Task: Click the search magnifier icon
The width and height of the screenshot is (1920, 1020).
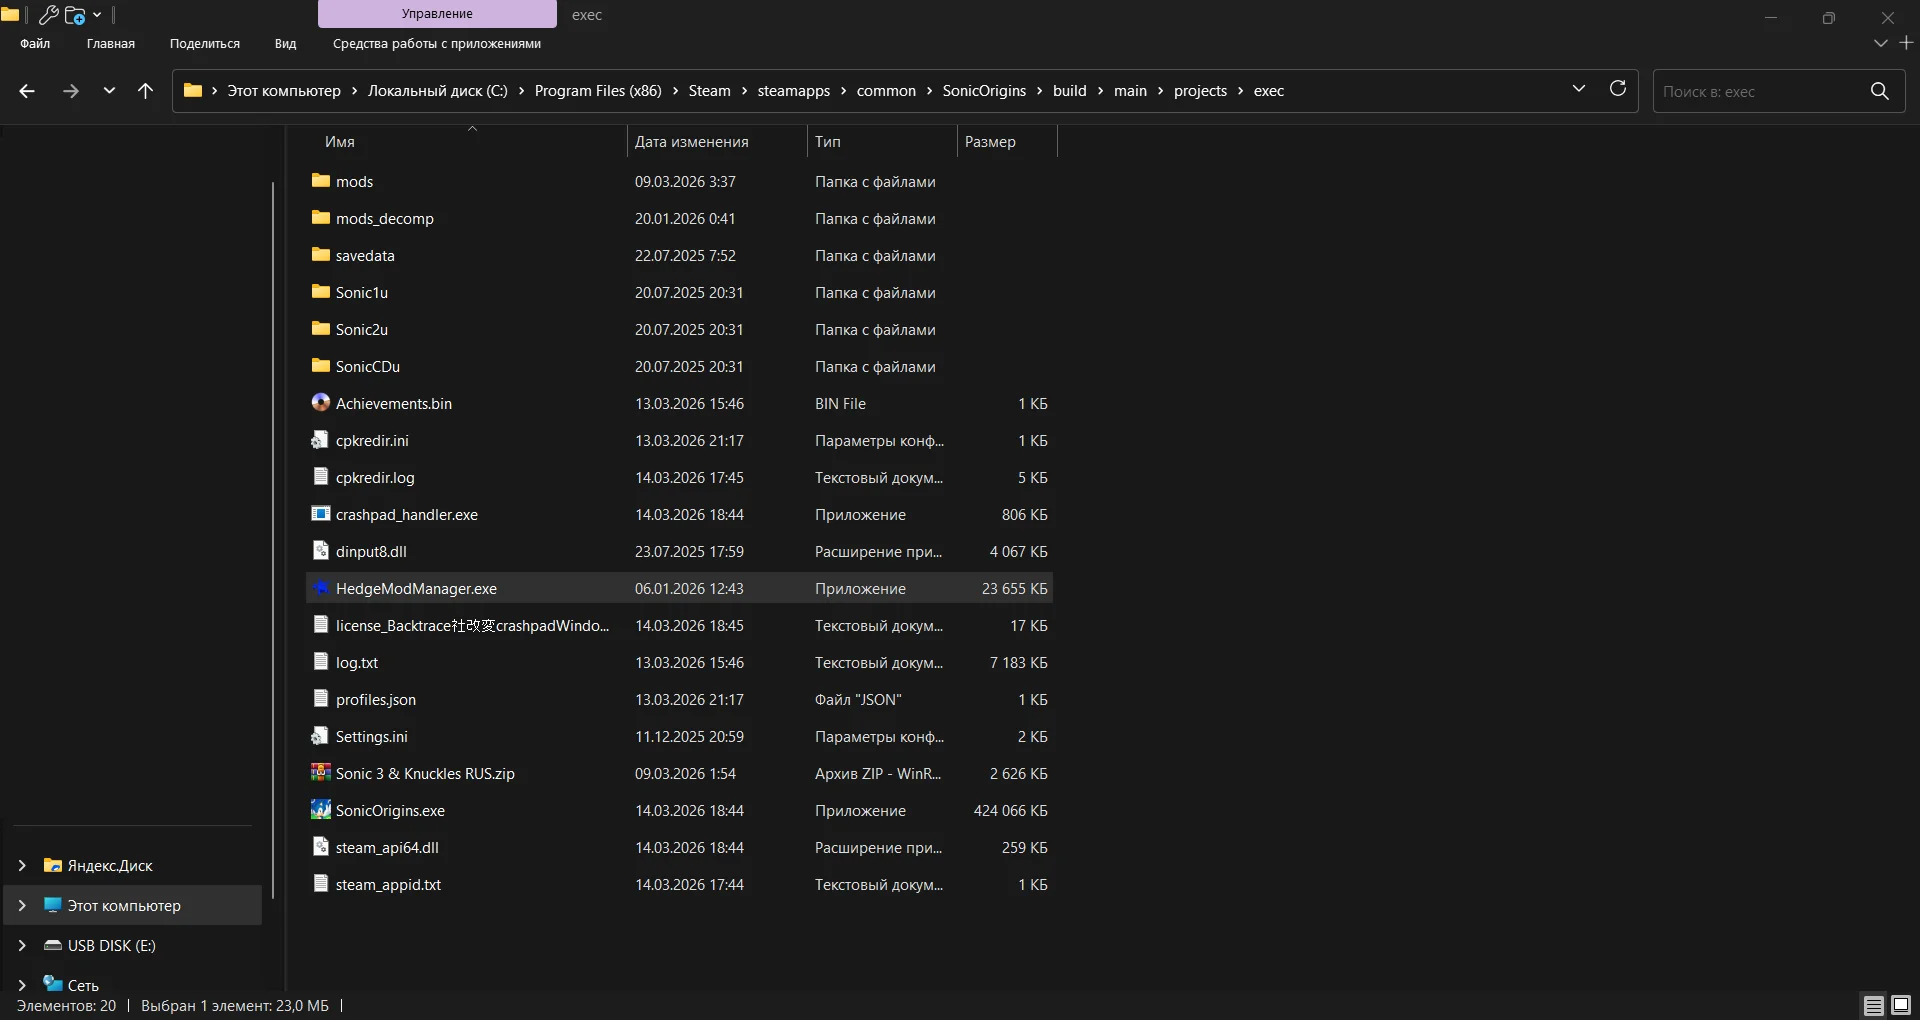Action: point(1880,91)
